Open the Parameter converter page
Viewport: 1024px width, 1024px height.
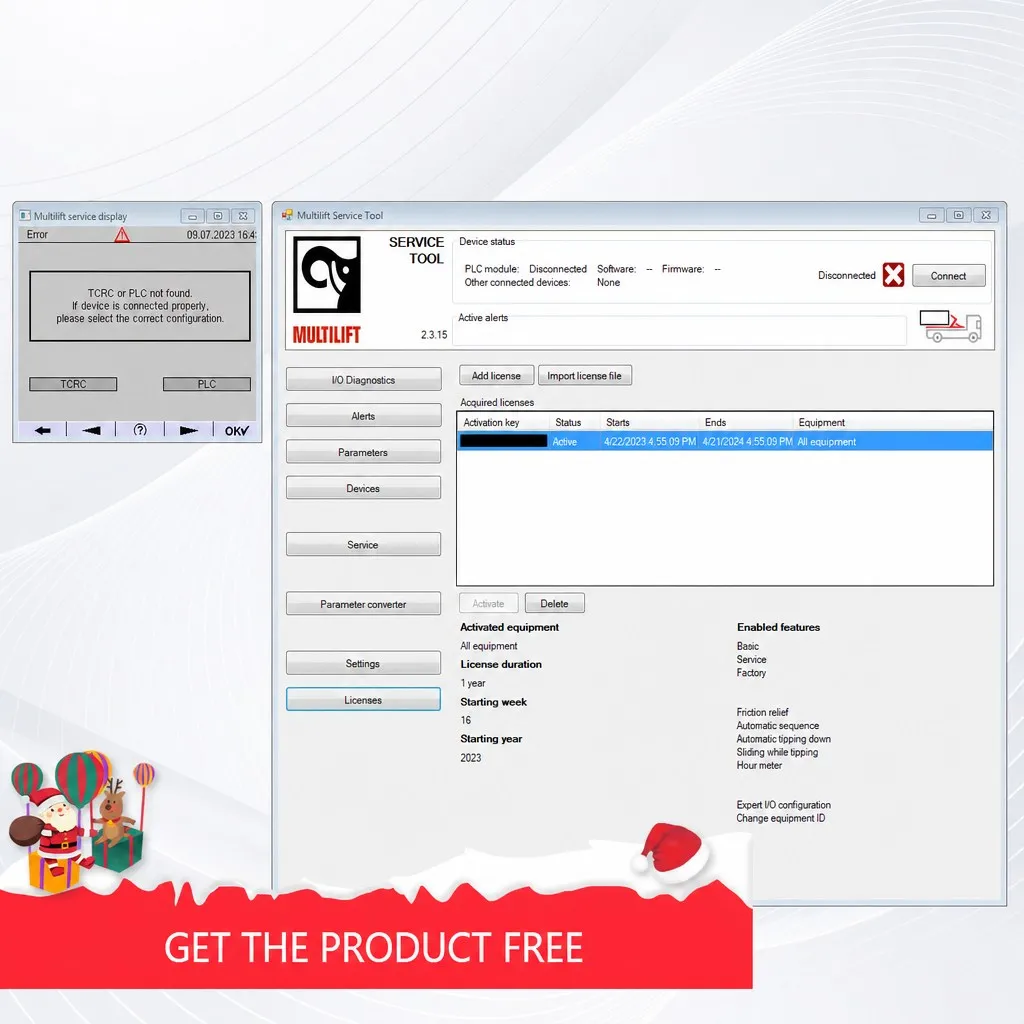click(x=363, y=603)
